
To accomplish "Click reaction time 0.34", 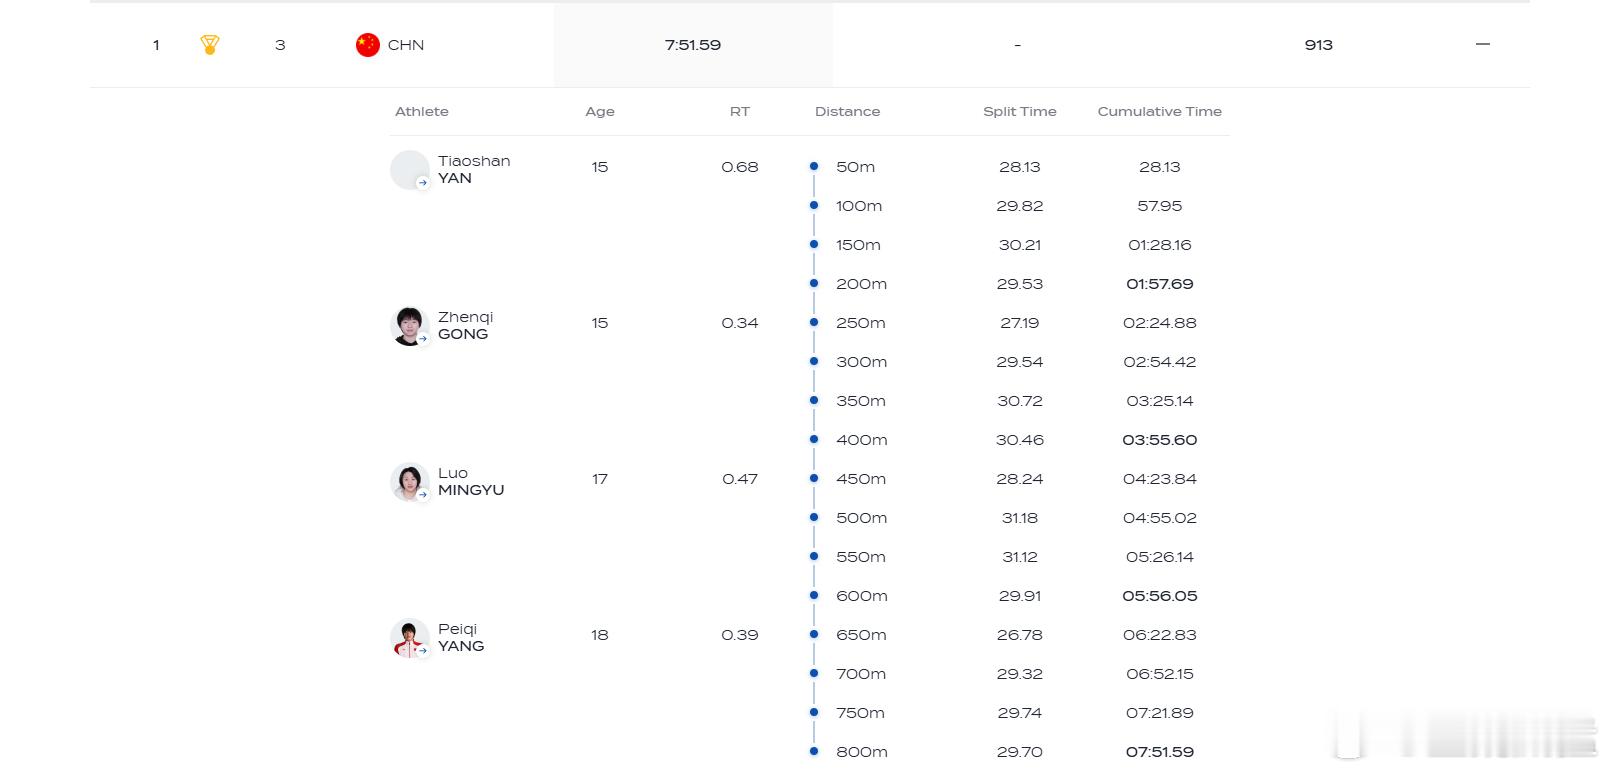I will pos(740,323).
